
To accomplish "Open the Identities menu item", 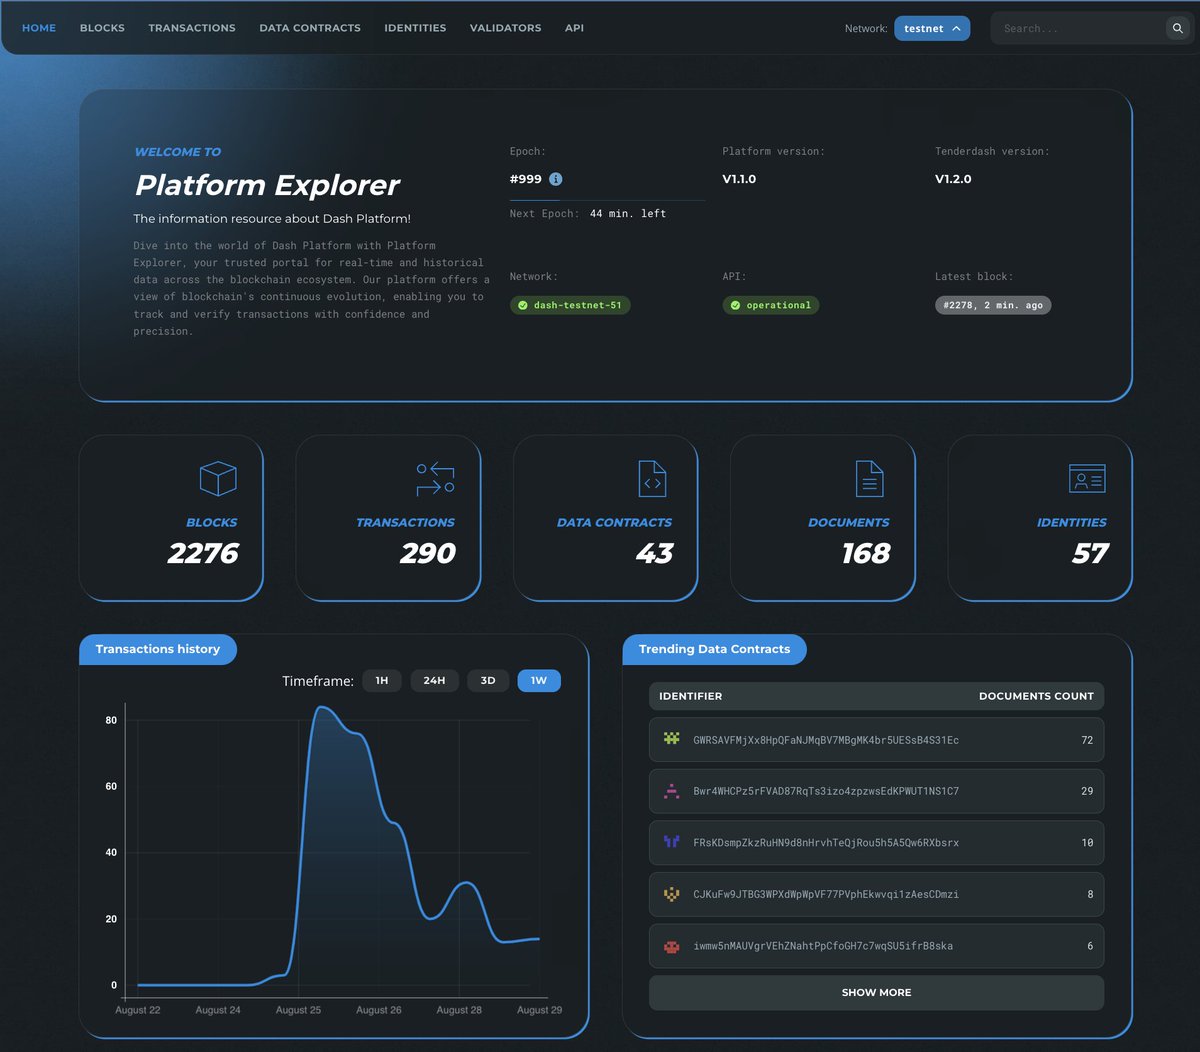I will 415,28.
